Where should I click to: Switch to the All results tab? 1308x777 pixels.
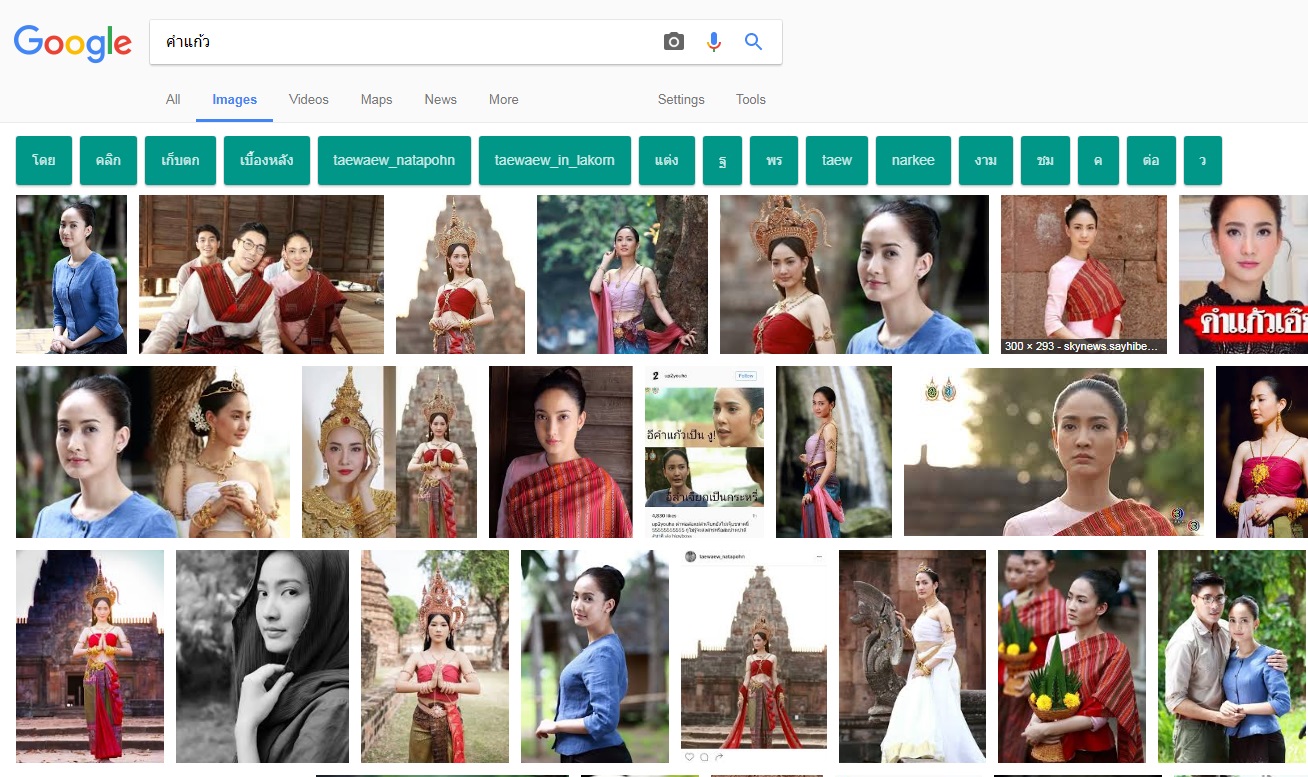[x=173, y=99]
